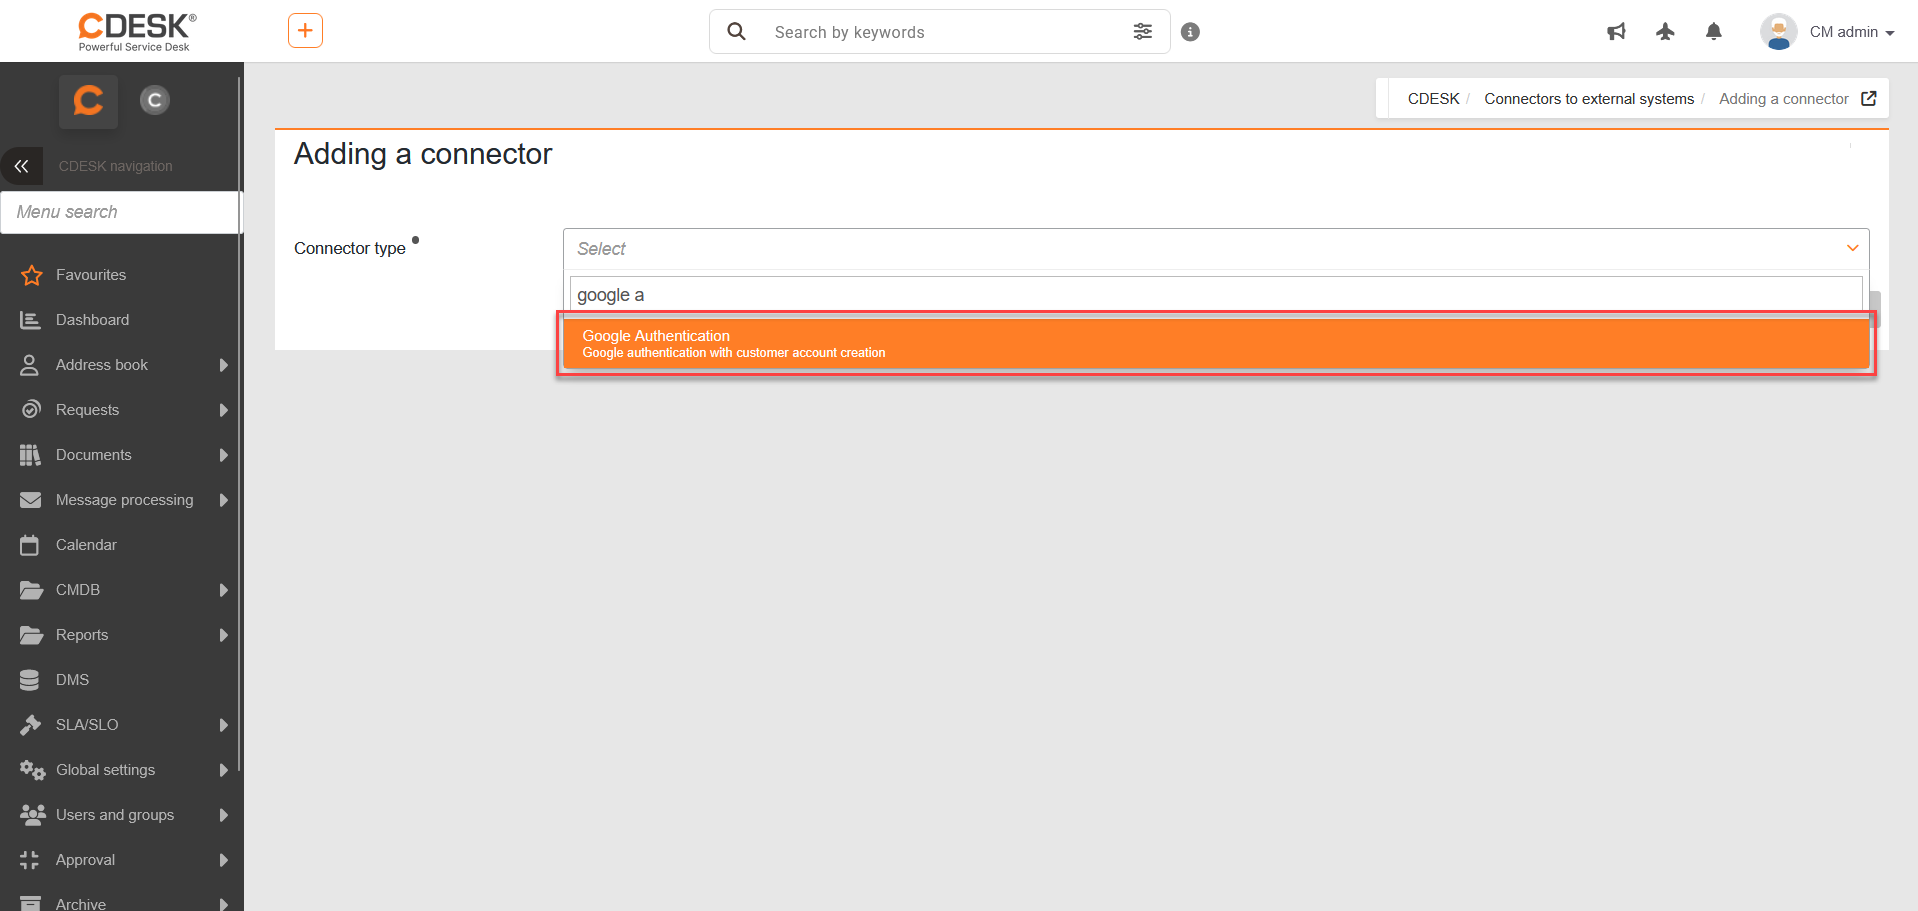Image resolution: width=1918 pixels, height=911 pixels.
Task: Click the Reports folder icon
Action: pyautogui.click(x=31, y=635)
